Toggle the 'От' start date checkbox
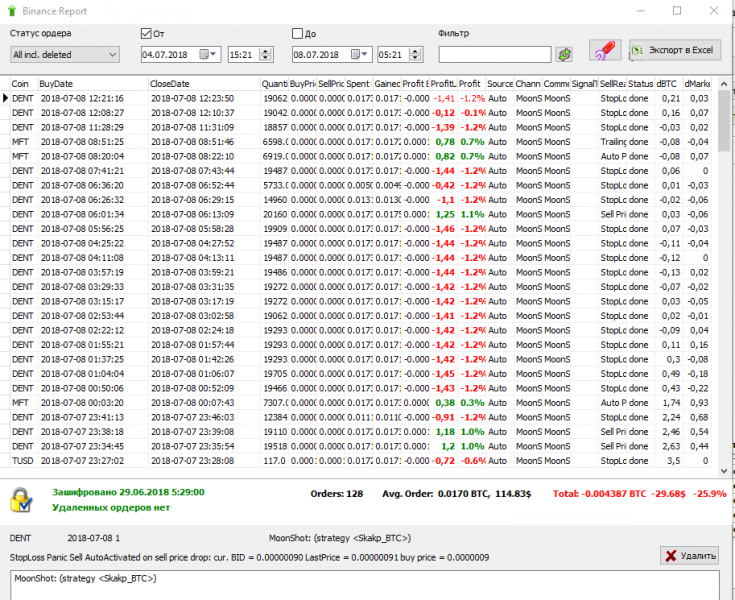 (x=146, y=33)
